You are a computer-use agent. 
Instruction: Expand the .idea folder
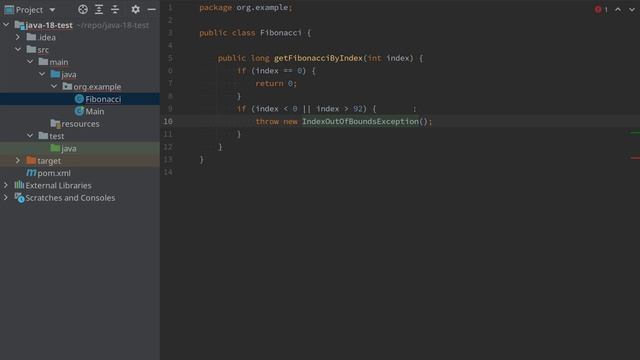point(18,37)
